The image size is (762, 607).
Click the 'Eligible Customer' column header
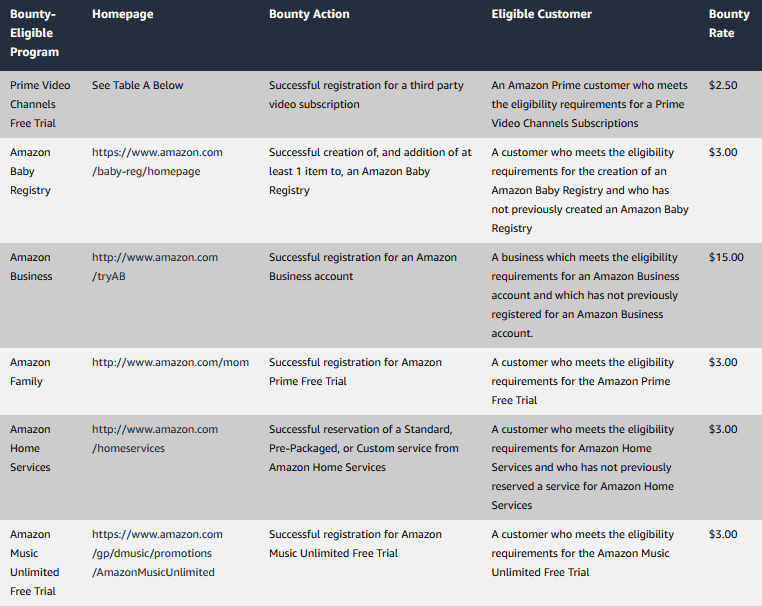(x=541, y=14)
